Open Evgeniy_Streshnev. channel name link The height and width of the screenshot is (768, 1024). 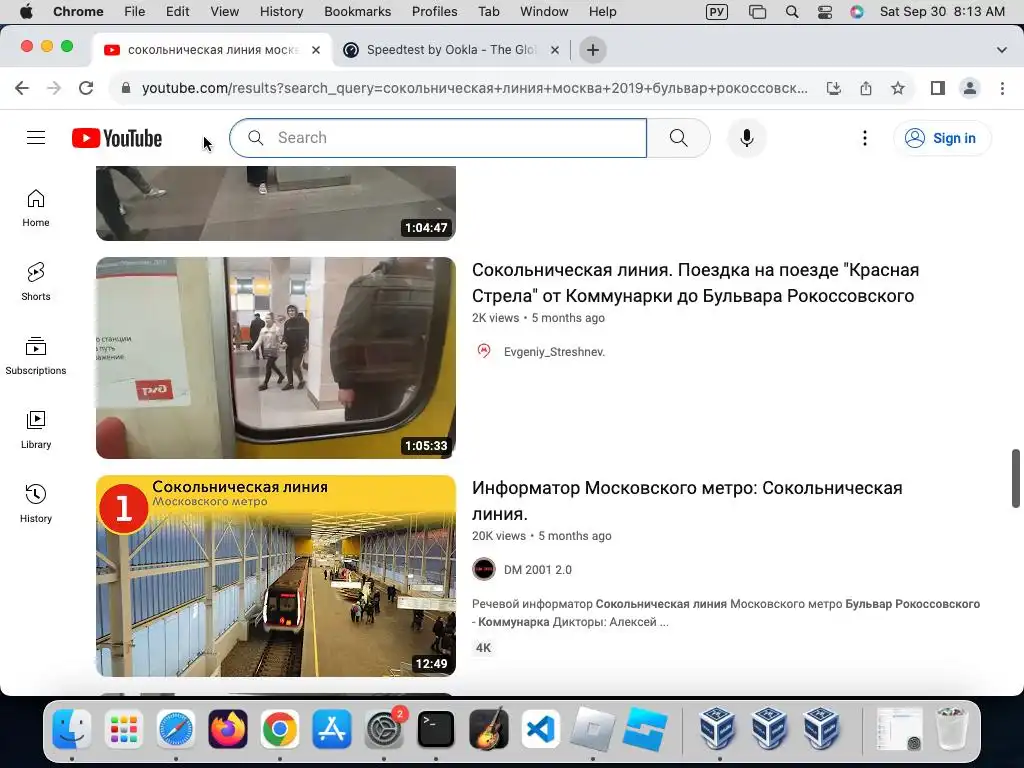tap(554, 352)
